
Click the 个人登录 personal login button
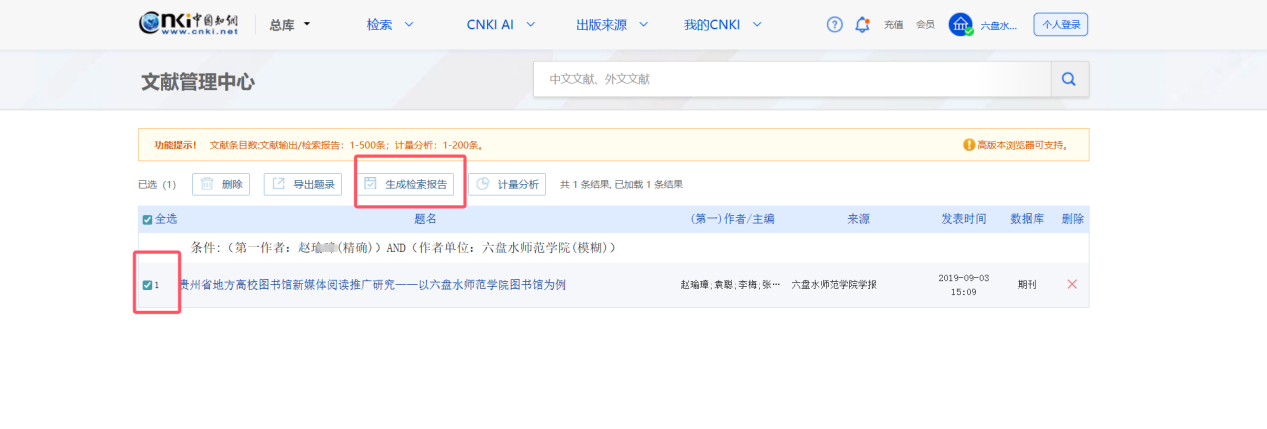(1060, 25)
